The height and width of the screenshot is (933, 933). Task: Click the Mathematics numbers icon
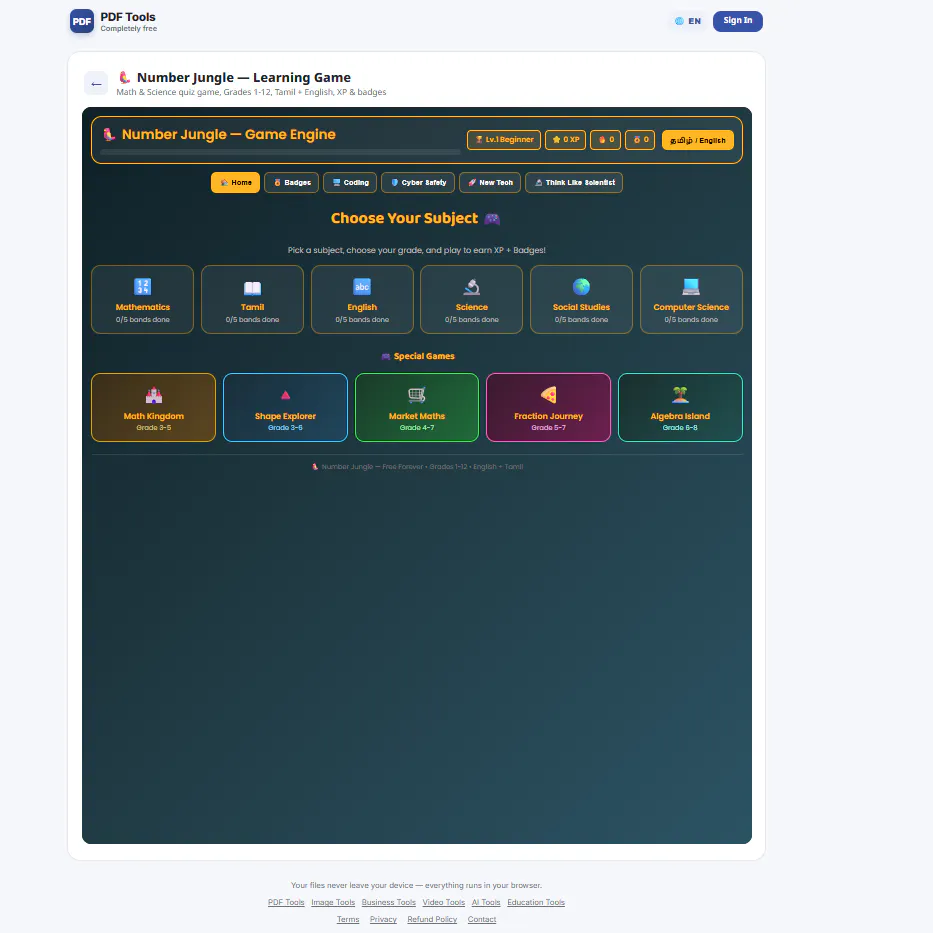(142, 287)
